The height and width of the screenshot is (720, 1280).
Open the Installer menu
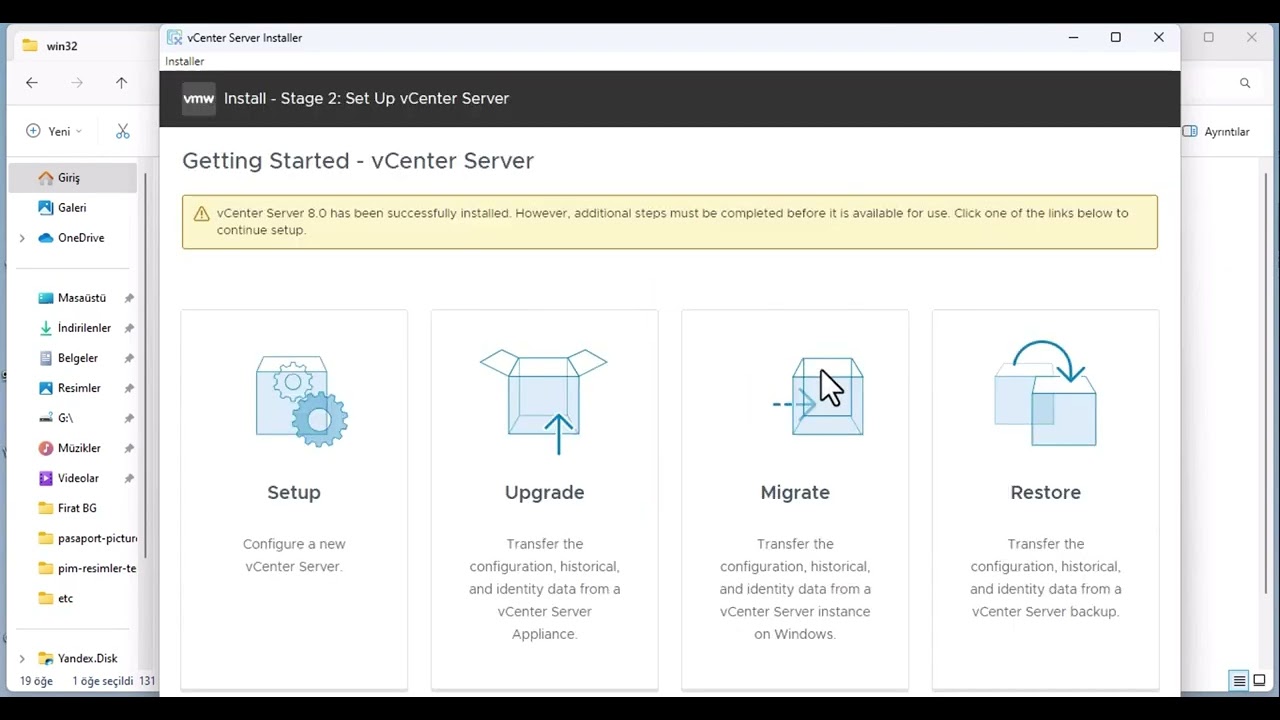pos(185,61)
